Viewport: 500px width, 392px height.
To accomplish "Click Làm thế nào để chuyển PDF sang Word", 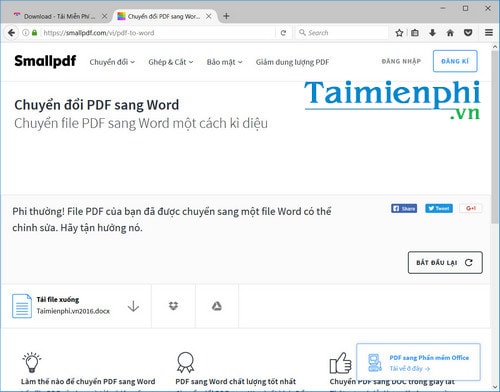I will (x=88, y=381).
